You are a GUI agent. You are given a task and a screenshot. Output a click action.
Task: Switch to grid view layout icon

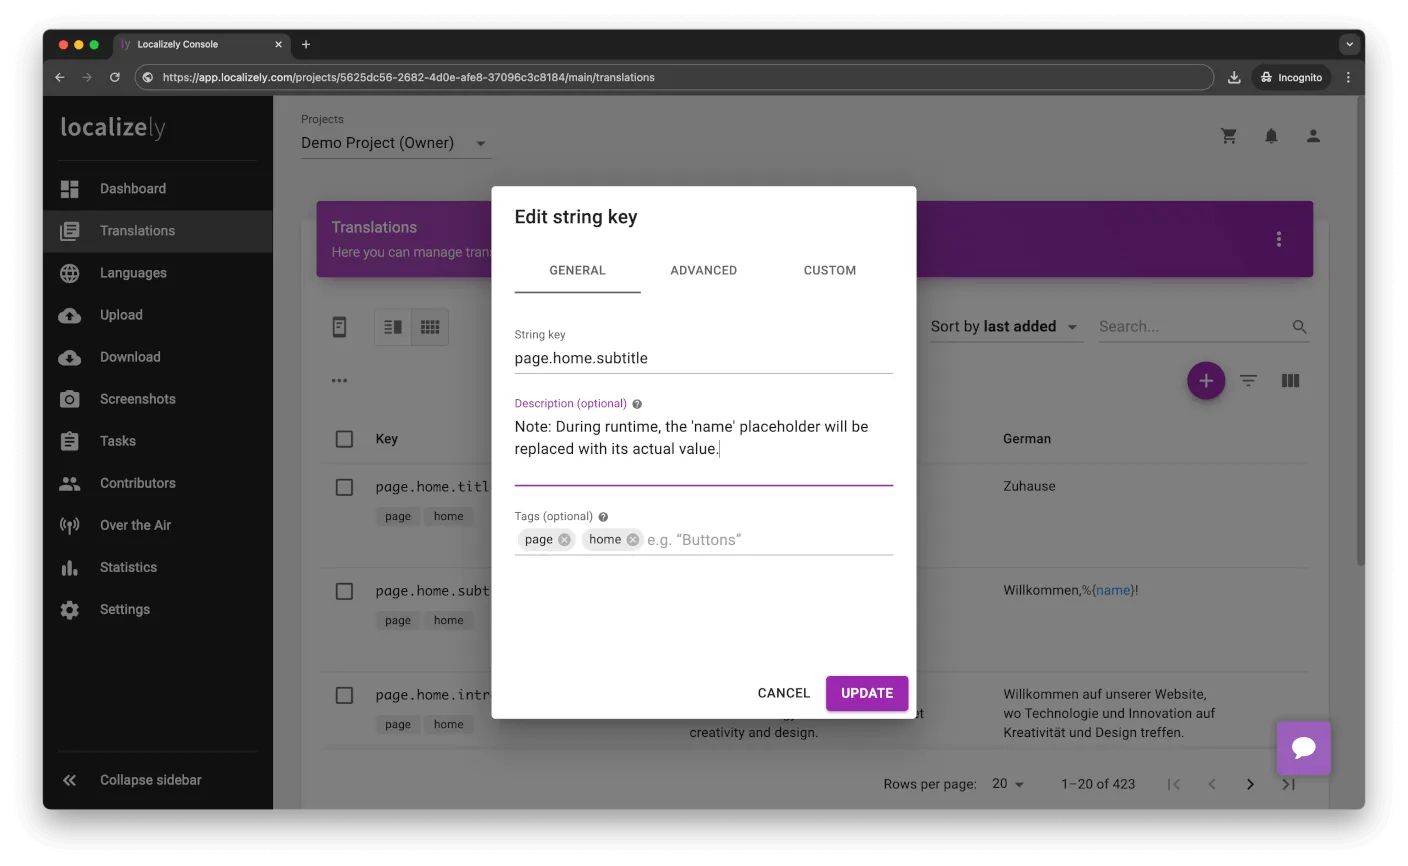tap(430, 327)
